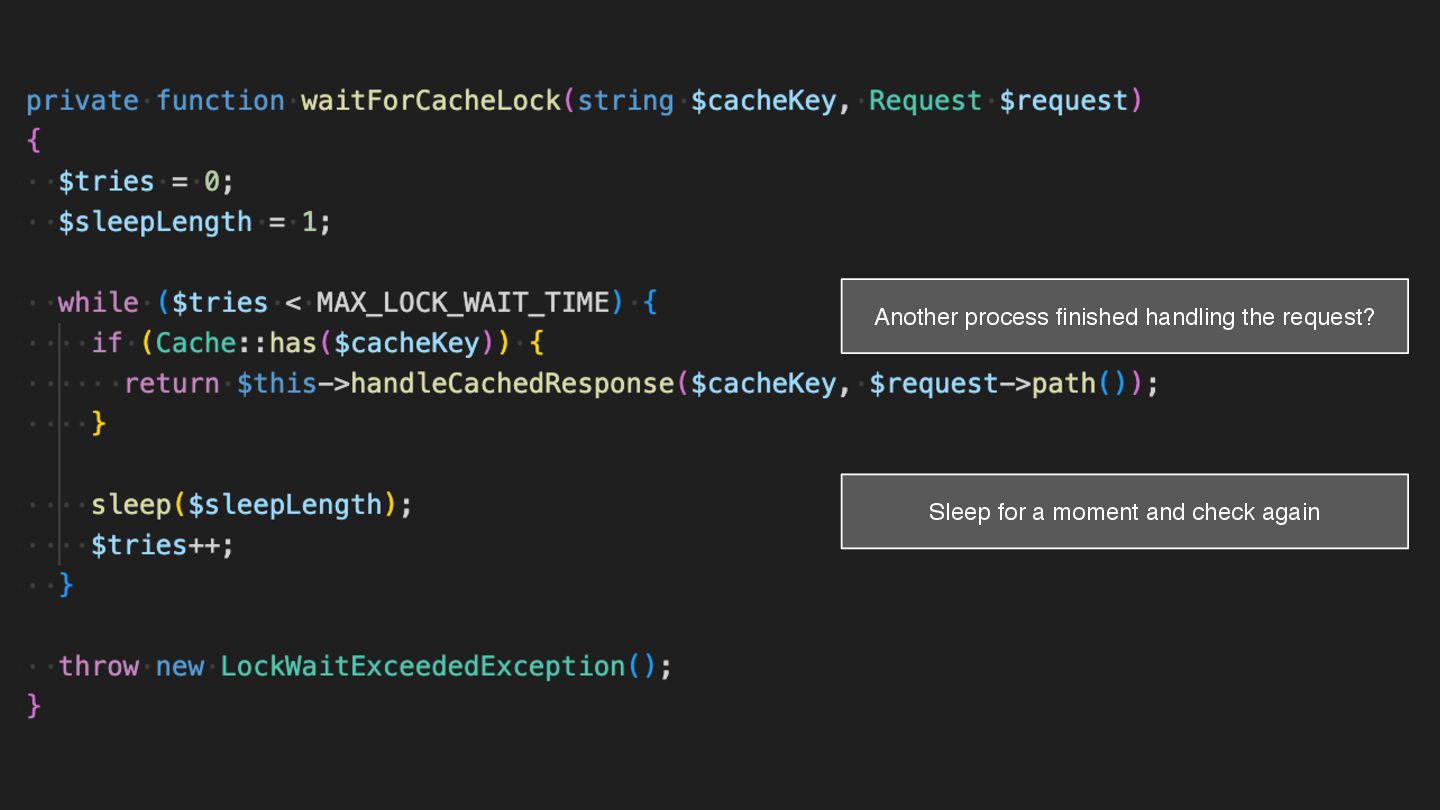Select the "string" type hint in the signature

(x=626, y=101)
